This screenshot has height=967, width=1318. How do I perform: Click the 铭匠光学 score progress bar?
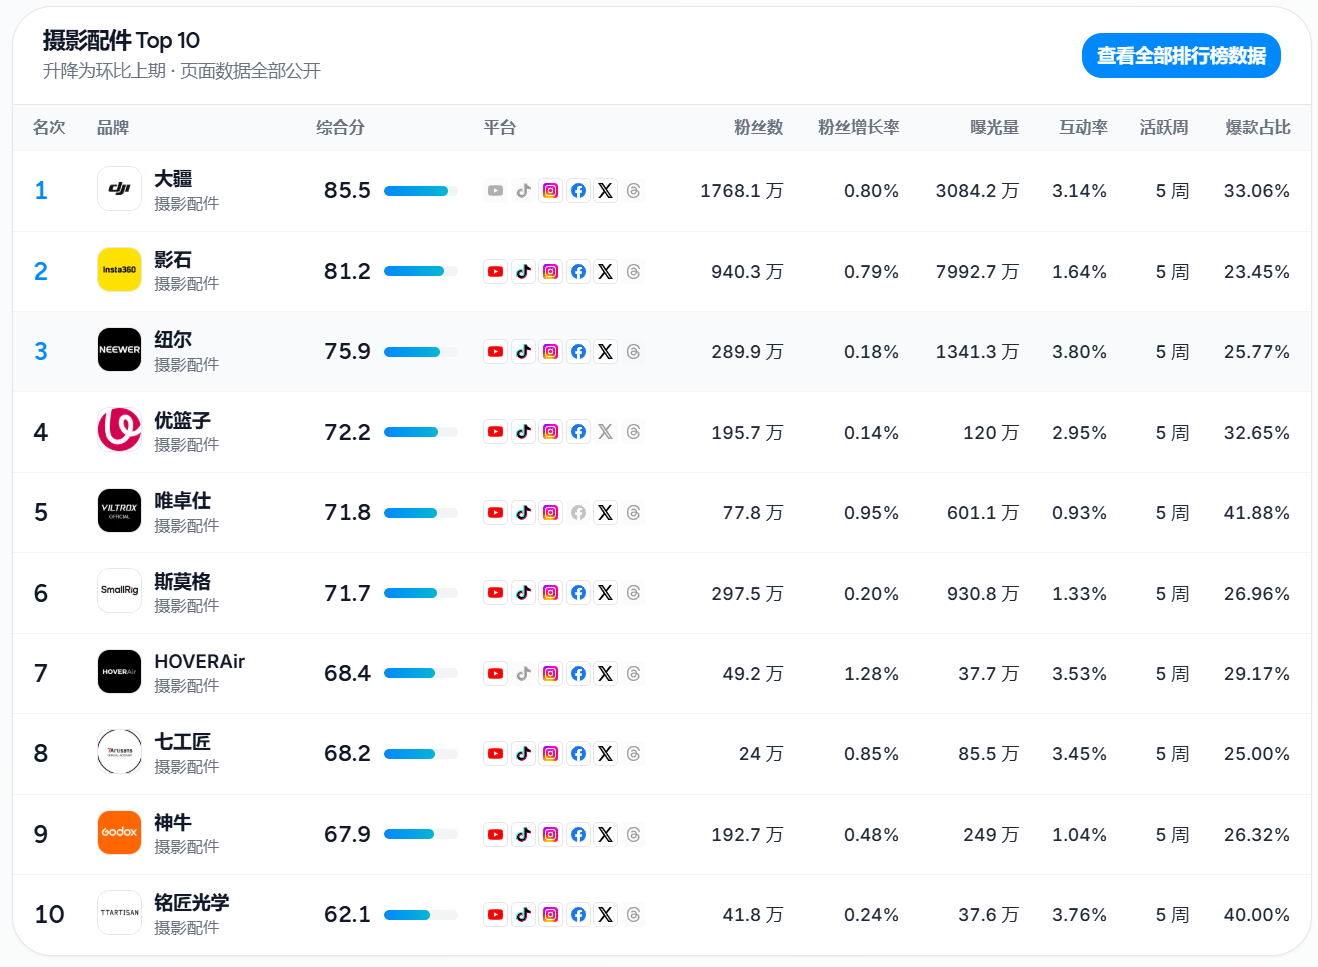tap(420, 915)
